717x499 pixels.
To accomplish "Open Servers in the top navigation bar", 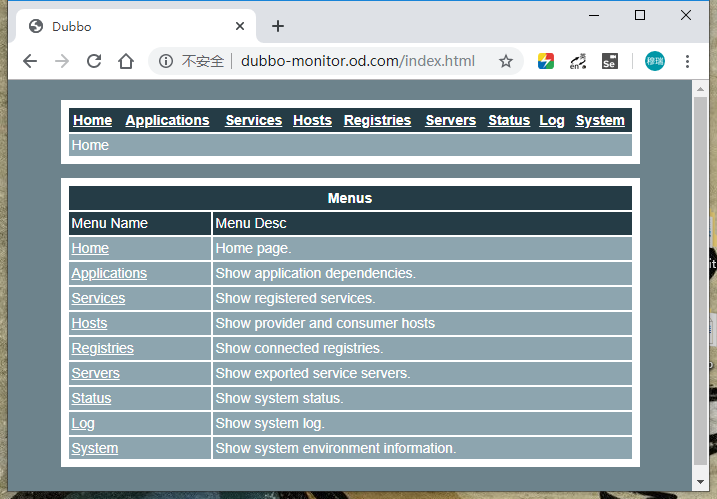I will click(x=450, y=120).
